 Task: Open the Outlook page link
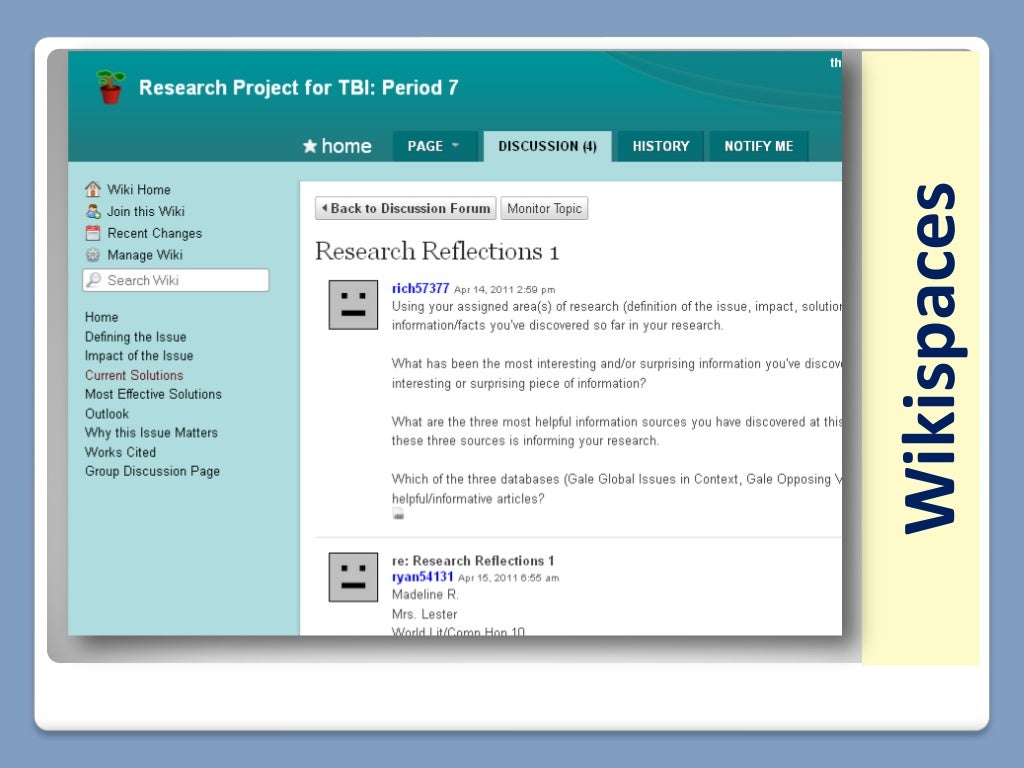click(x=106, y=413)
